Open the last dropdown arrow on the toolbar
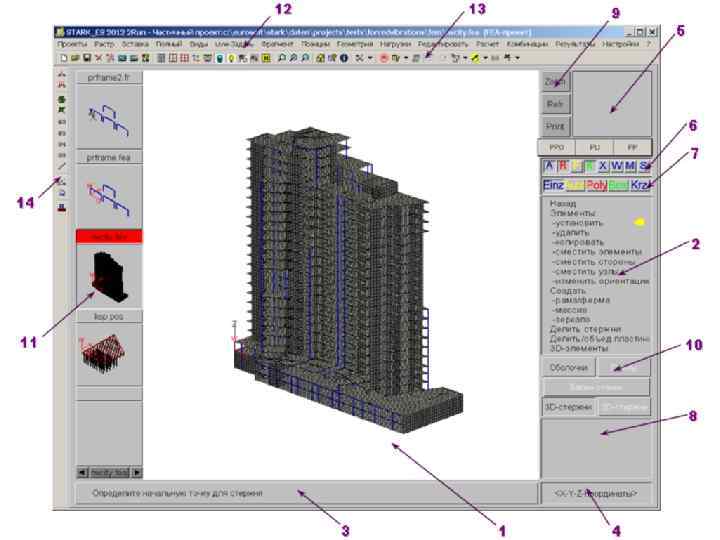720x540 pixels. tap(518, 58)
